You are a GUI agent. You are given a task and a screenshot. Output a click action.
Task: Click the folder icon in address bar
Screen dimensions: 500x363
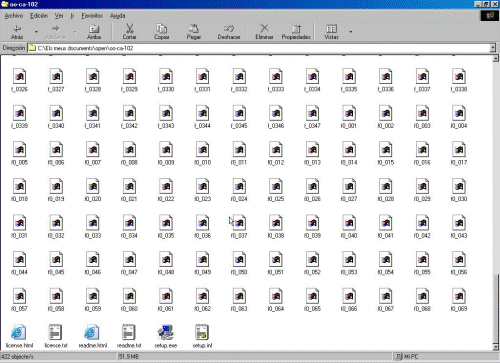pos(32,48)
